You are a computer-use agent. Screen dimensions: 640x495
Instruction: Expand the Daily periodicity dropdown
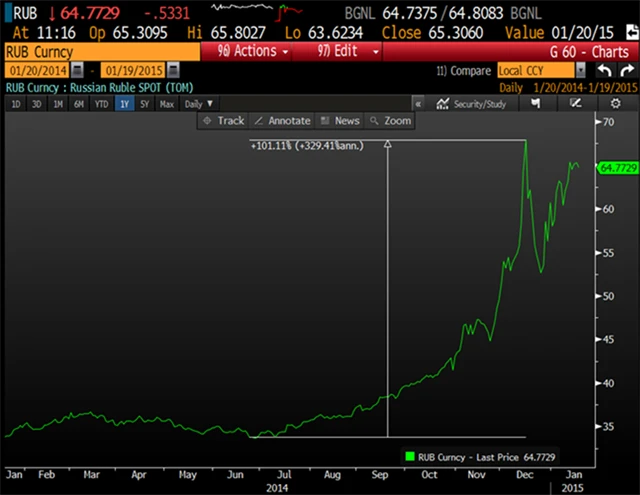pos(198,104)
